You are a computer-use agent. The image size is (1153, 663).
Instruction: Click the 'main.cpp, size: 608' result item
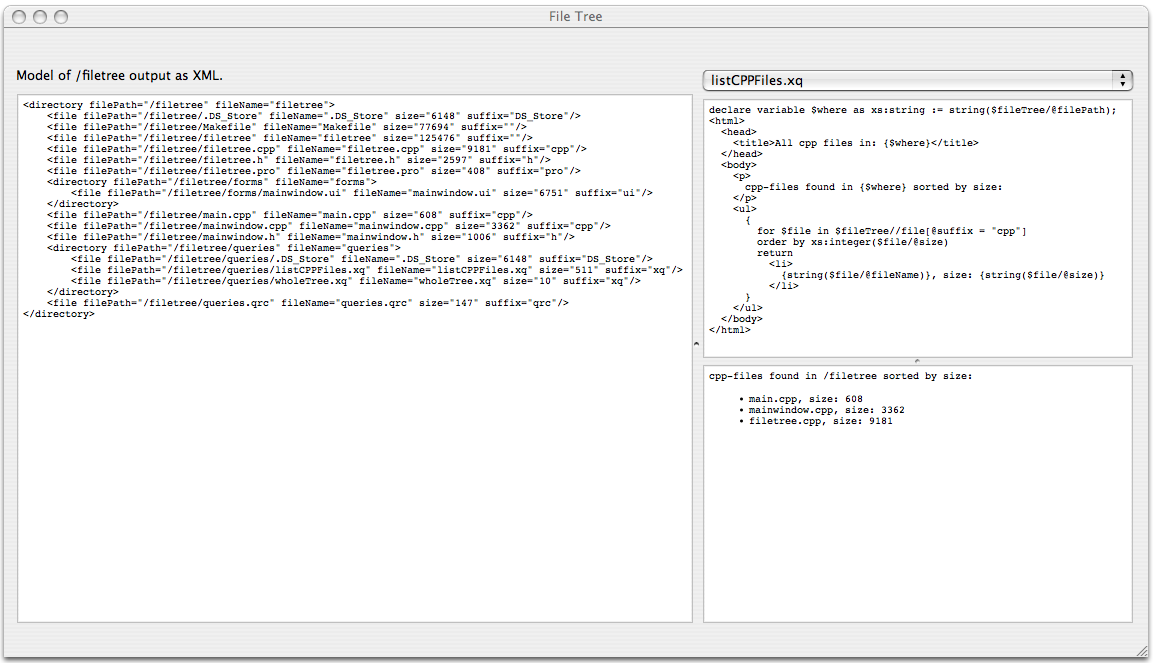pos(805,399)
